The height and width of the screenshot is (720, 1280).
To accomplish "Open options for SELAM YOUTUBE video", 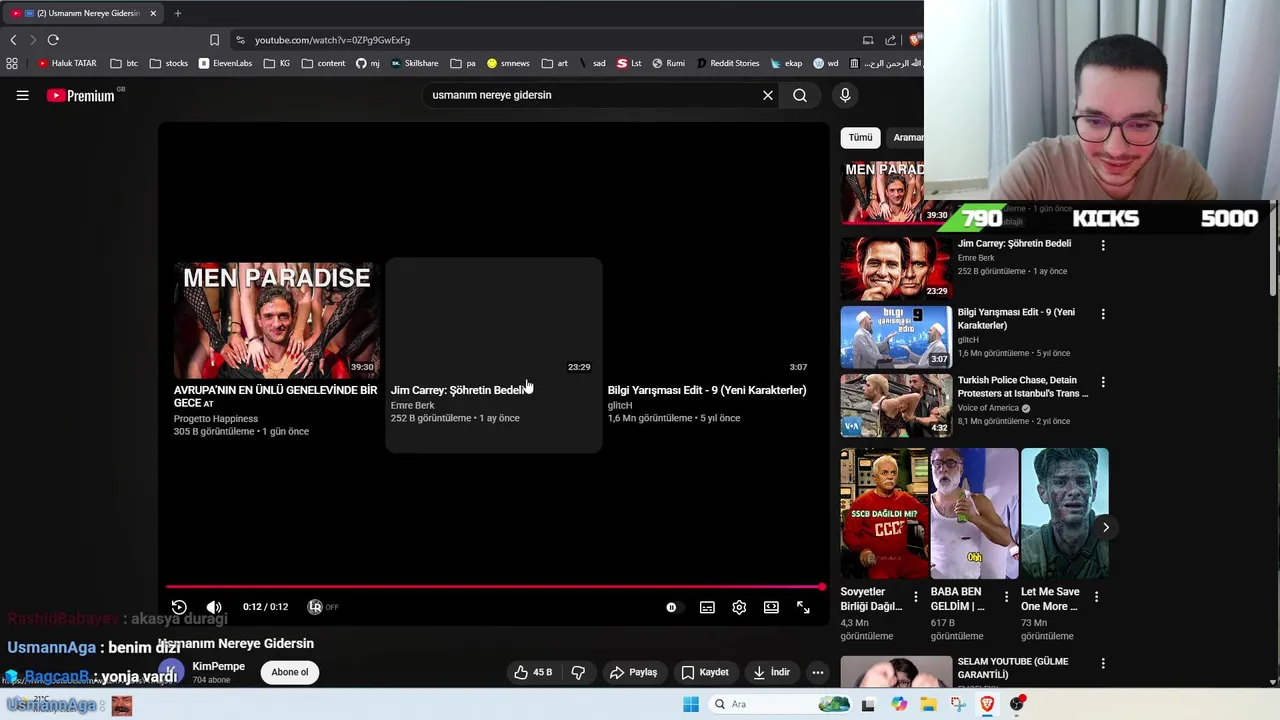I will pyautogui.click(x=1103, y=663).
